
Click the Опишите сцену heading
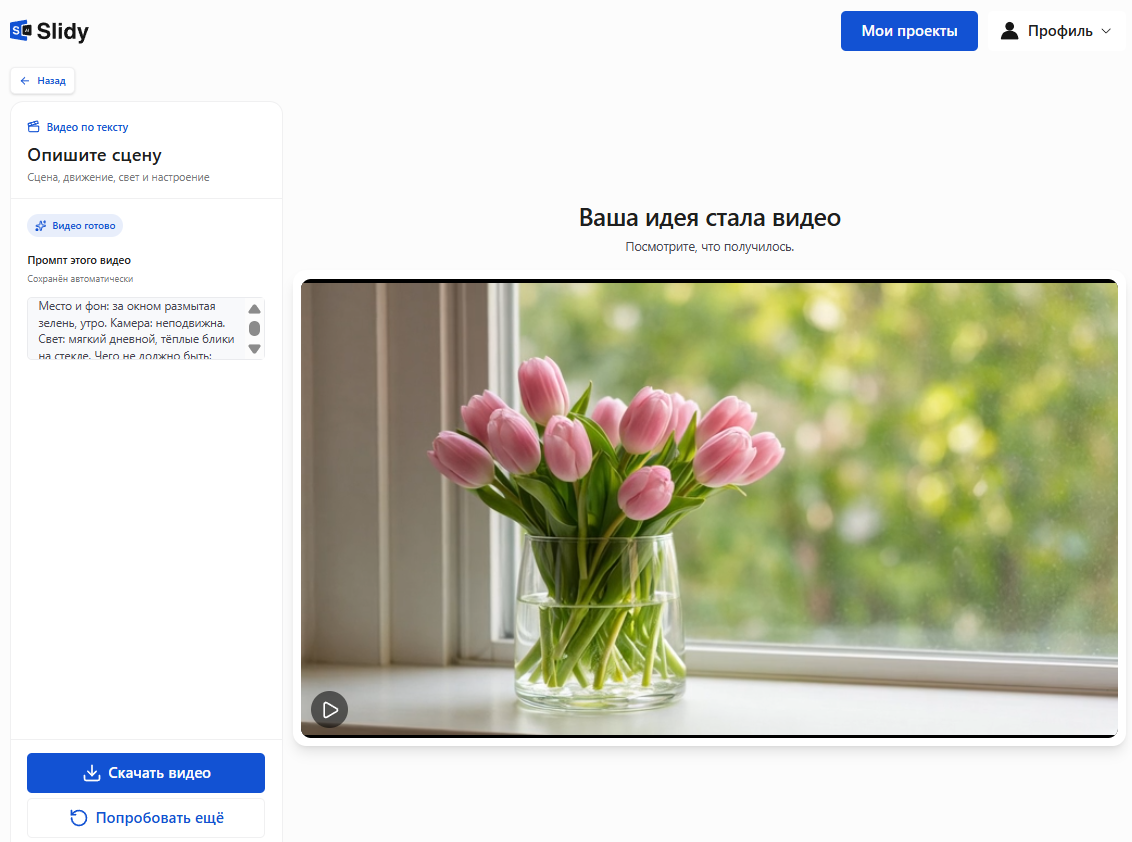pos(95,155)
